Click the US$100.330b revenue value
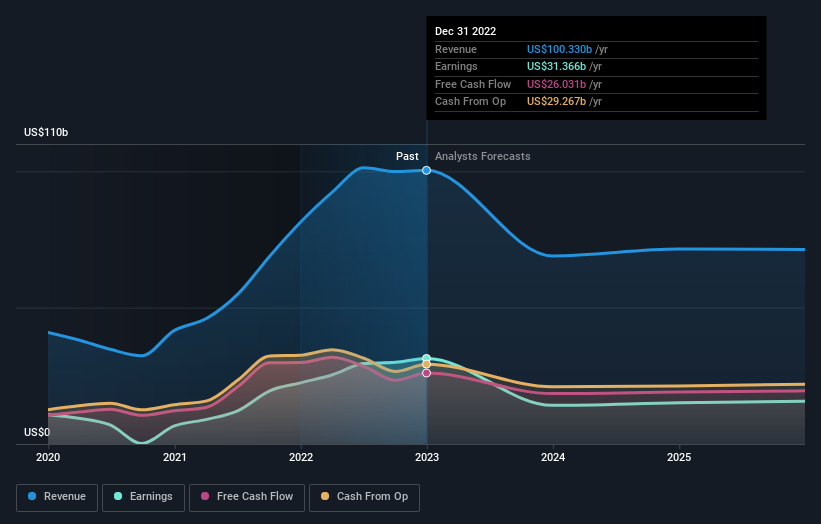Screen dimensions: 821x524 click(559, 49)
